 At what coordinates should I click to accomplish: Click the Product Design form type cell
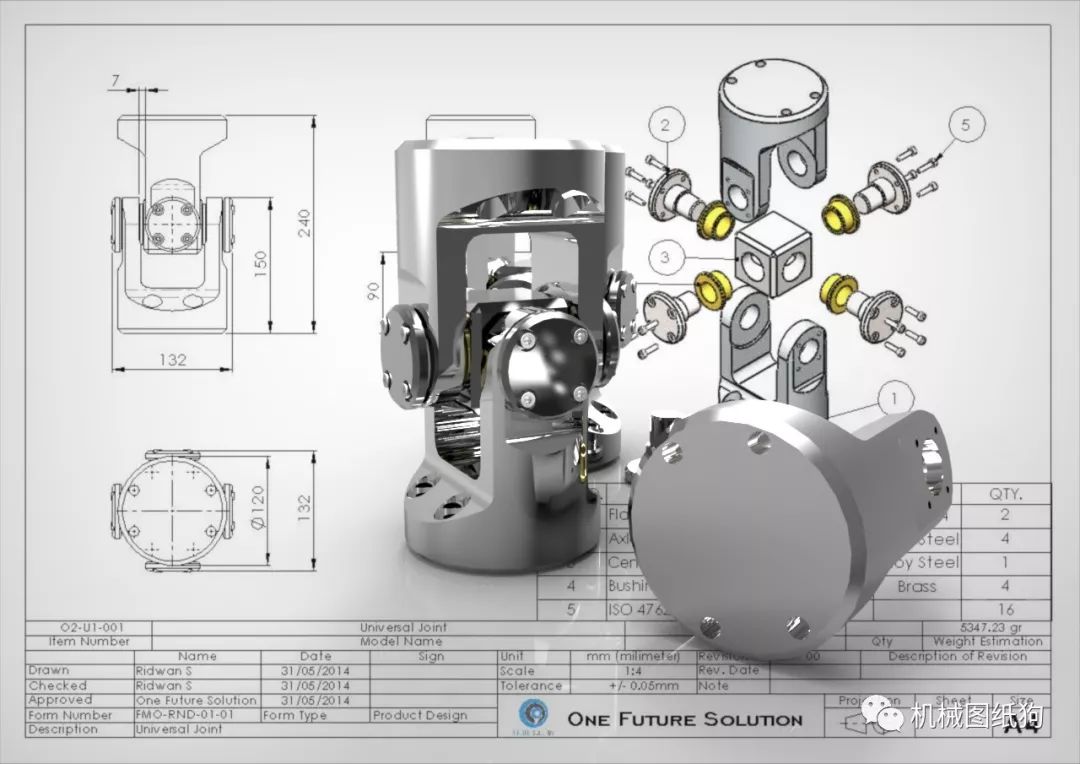420,715
